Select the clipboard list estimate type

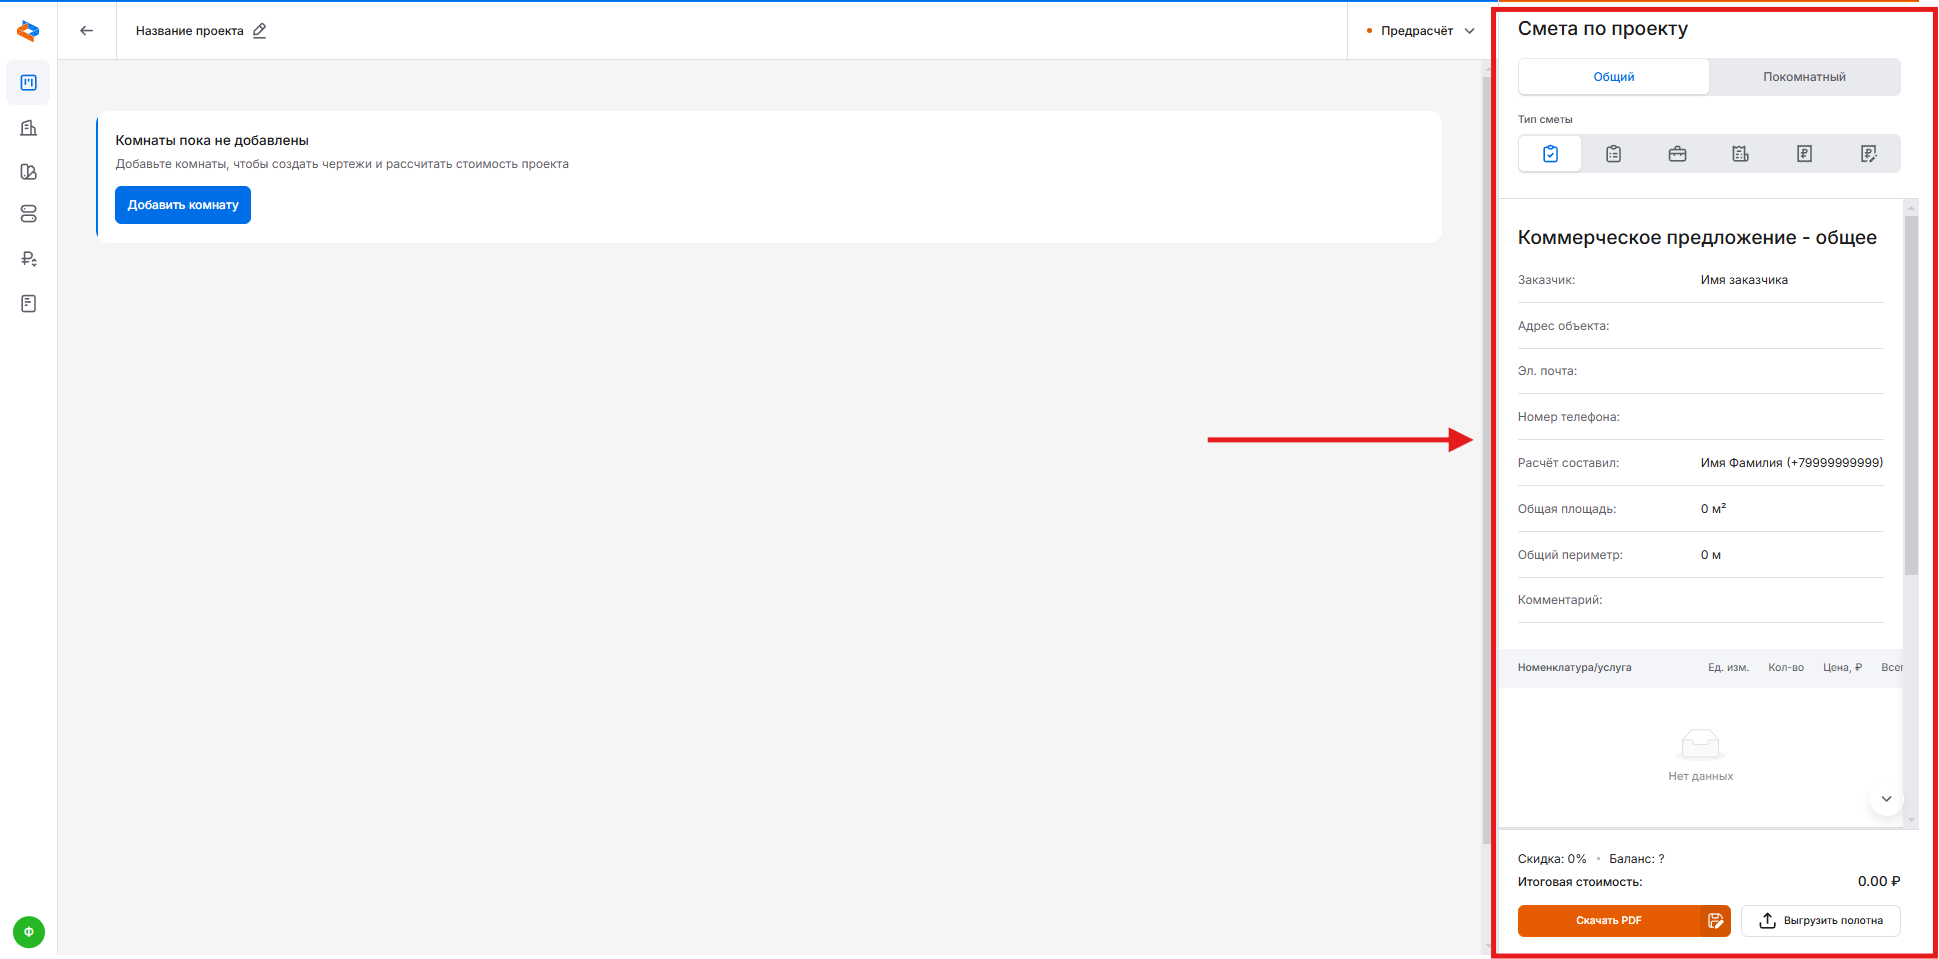pos(1613,154)
